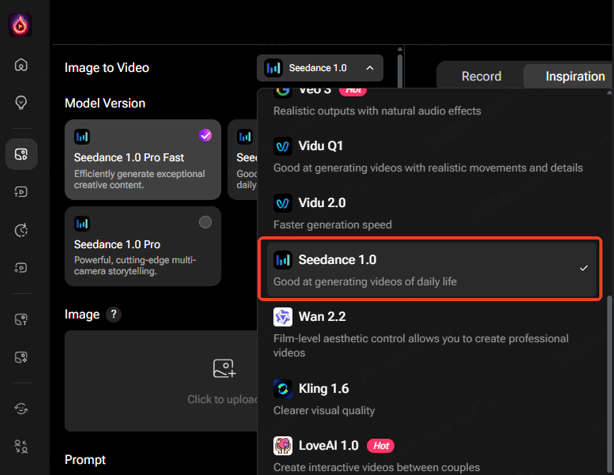Screen dimensions: 614x475
Task: Select the highlighted image-to-video sidebar icon
Action: [22, 154]
